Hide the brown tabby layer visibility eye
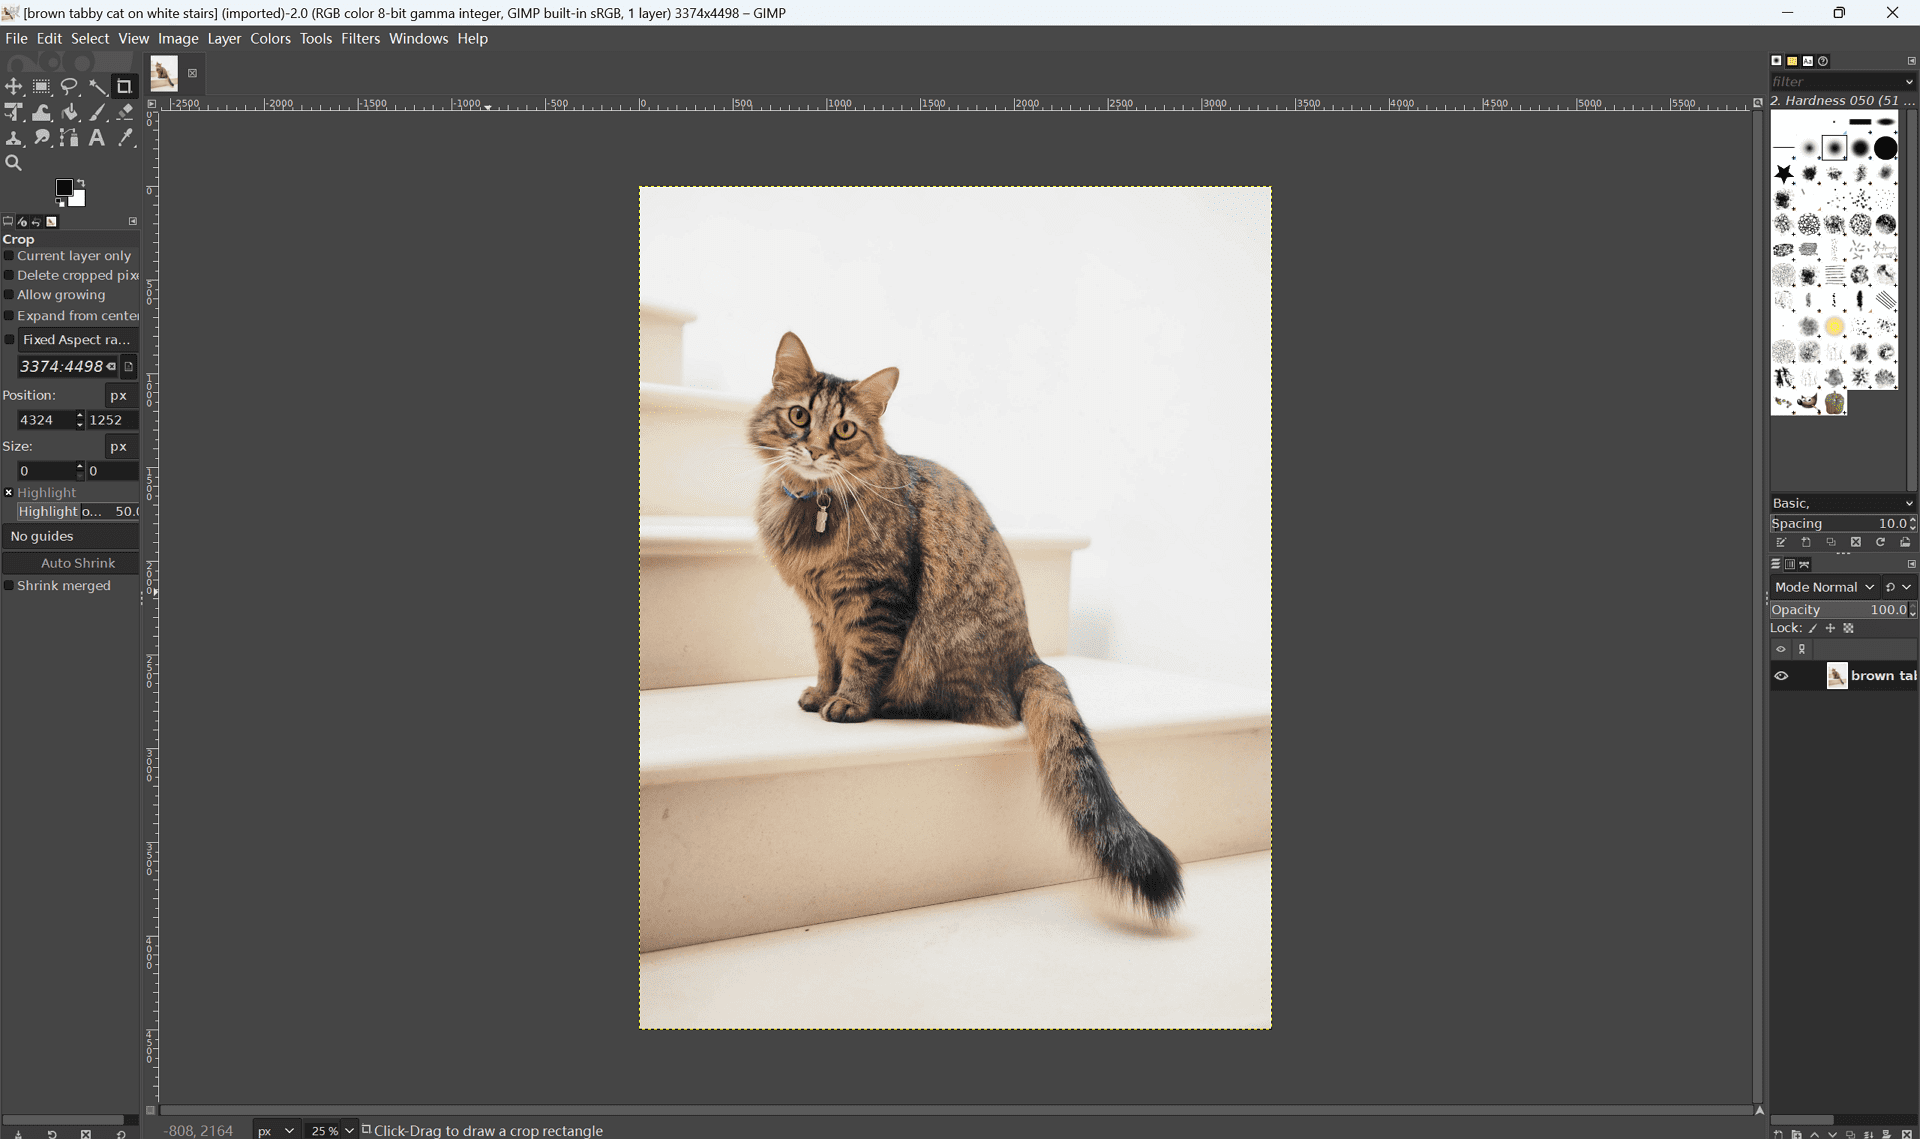 pos(1781,676)
